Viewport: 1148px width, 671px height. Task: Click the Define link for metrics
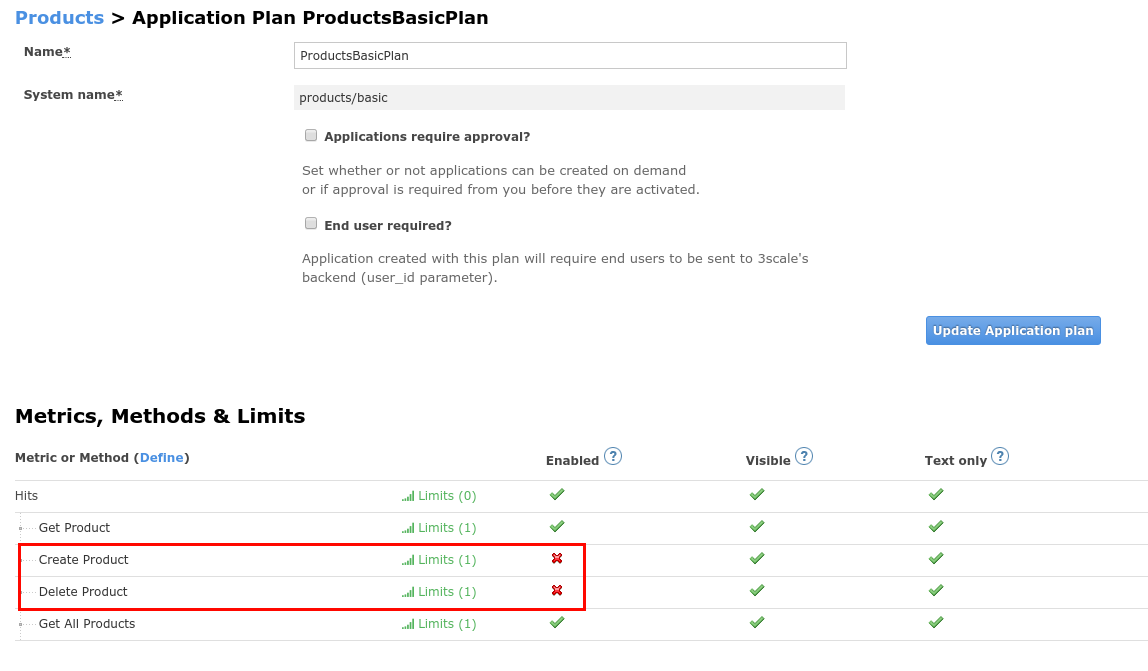pos(161,458)
